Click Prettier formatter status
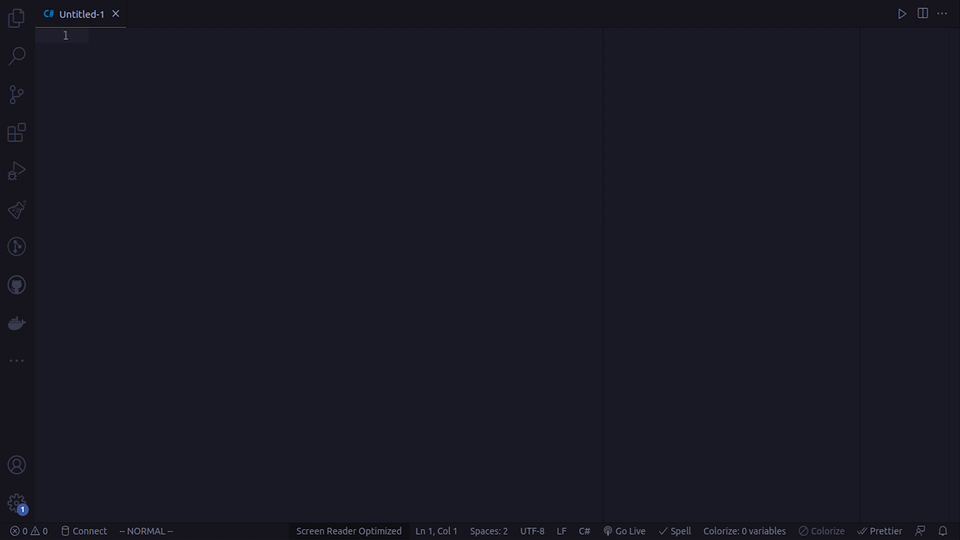Image resolution: width=960 pixels, height=540 pixels. tap(880, 531)
